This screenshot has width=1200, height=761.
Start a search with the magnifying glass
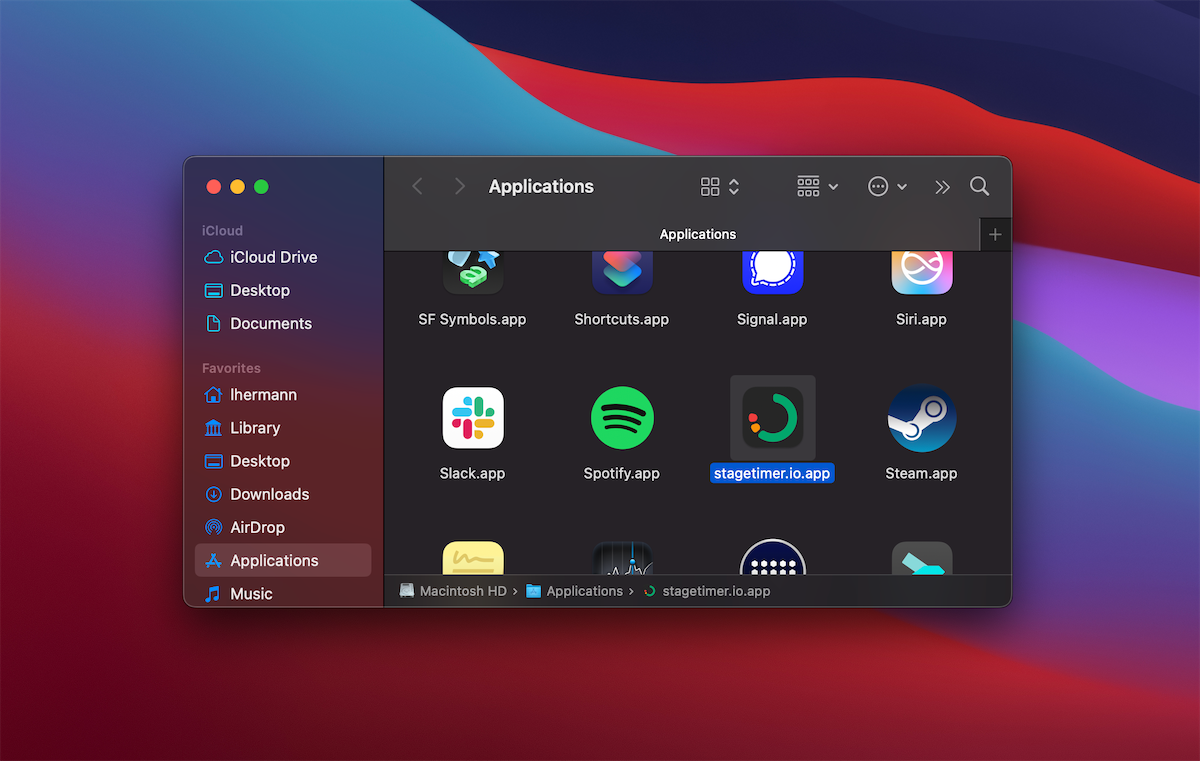[979, 186]
